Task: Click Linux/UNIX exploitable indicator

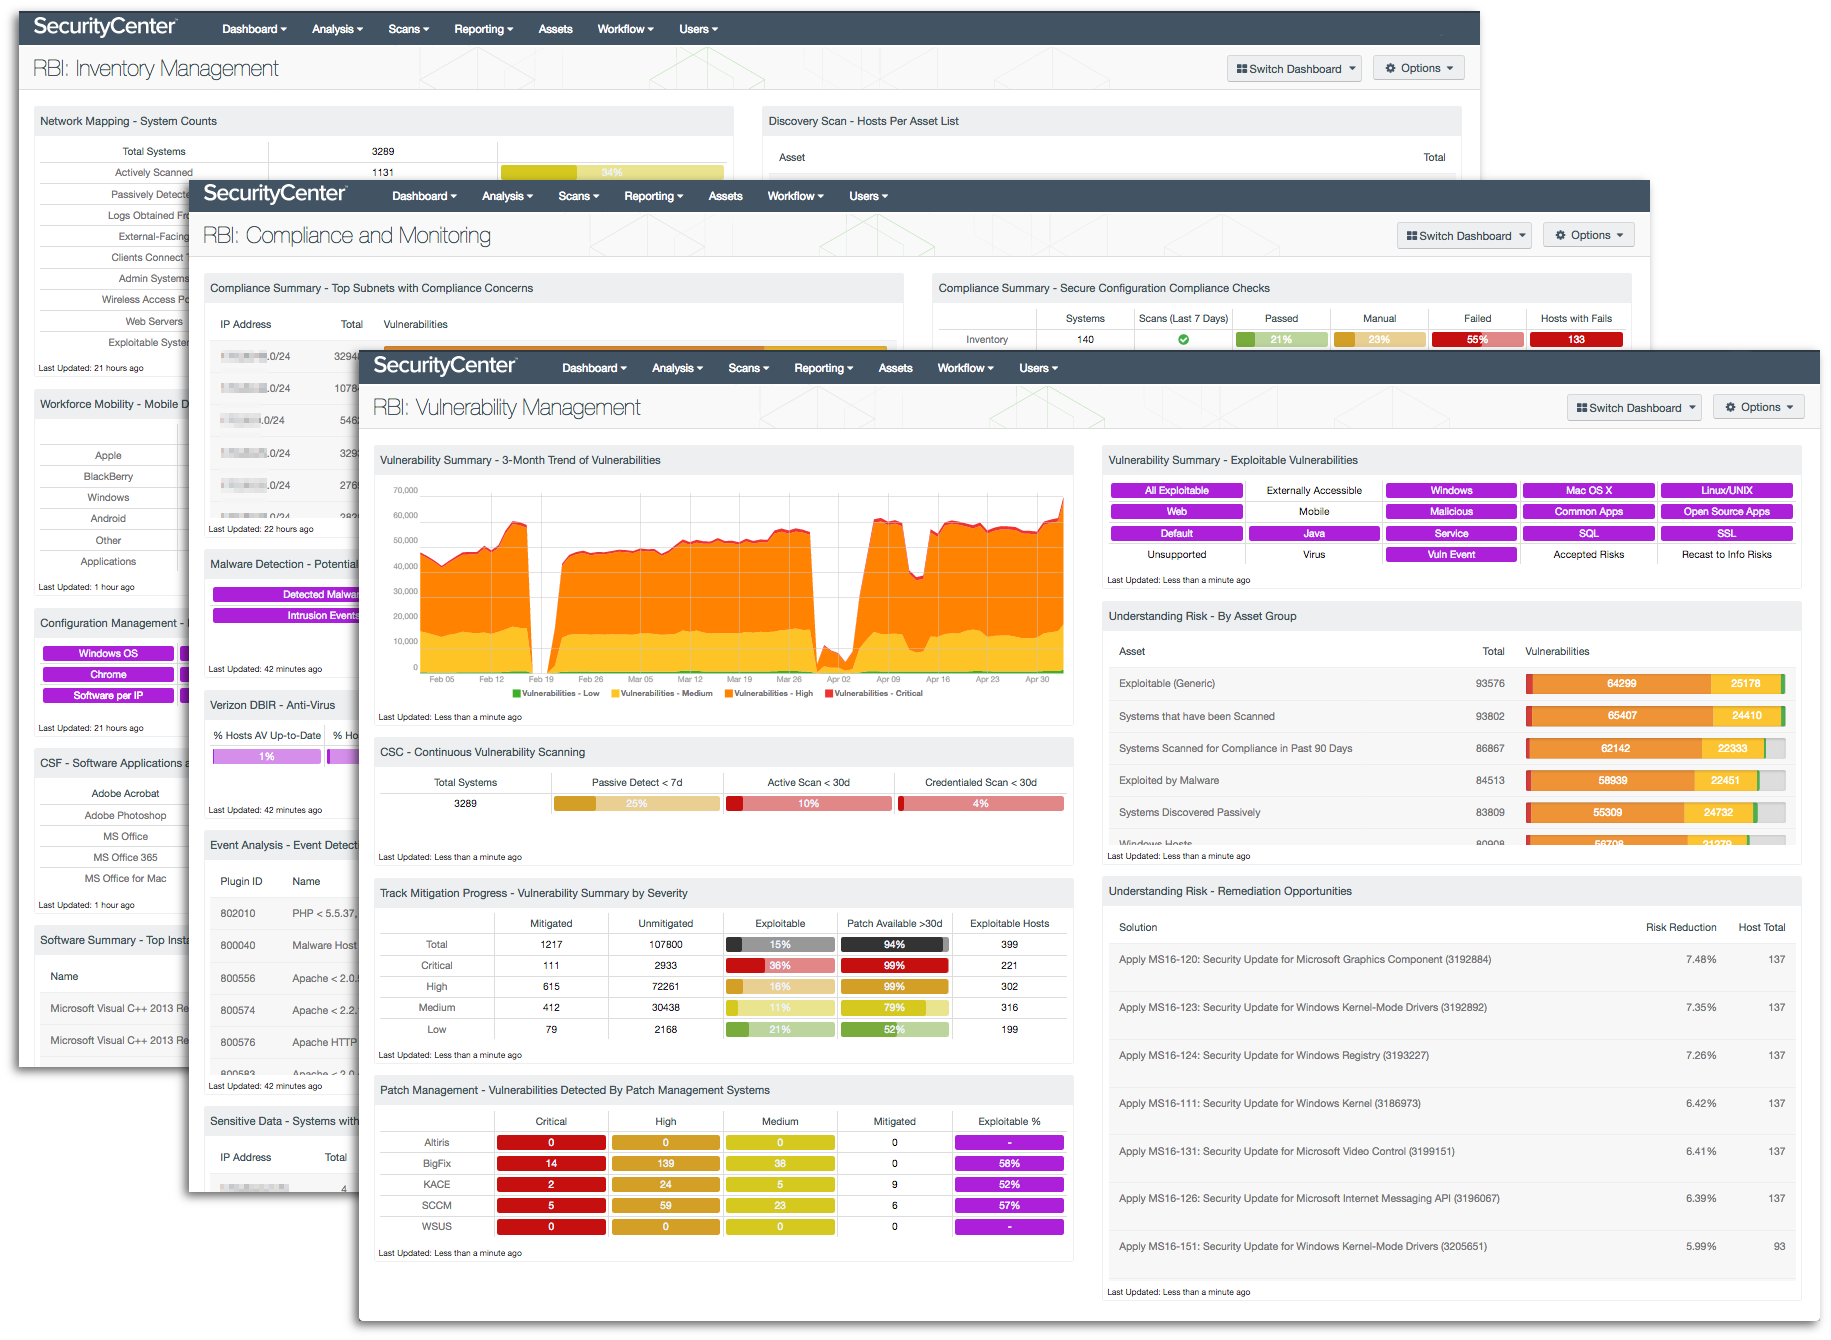Action: pos(1727,491)
